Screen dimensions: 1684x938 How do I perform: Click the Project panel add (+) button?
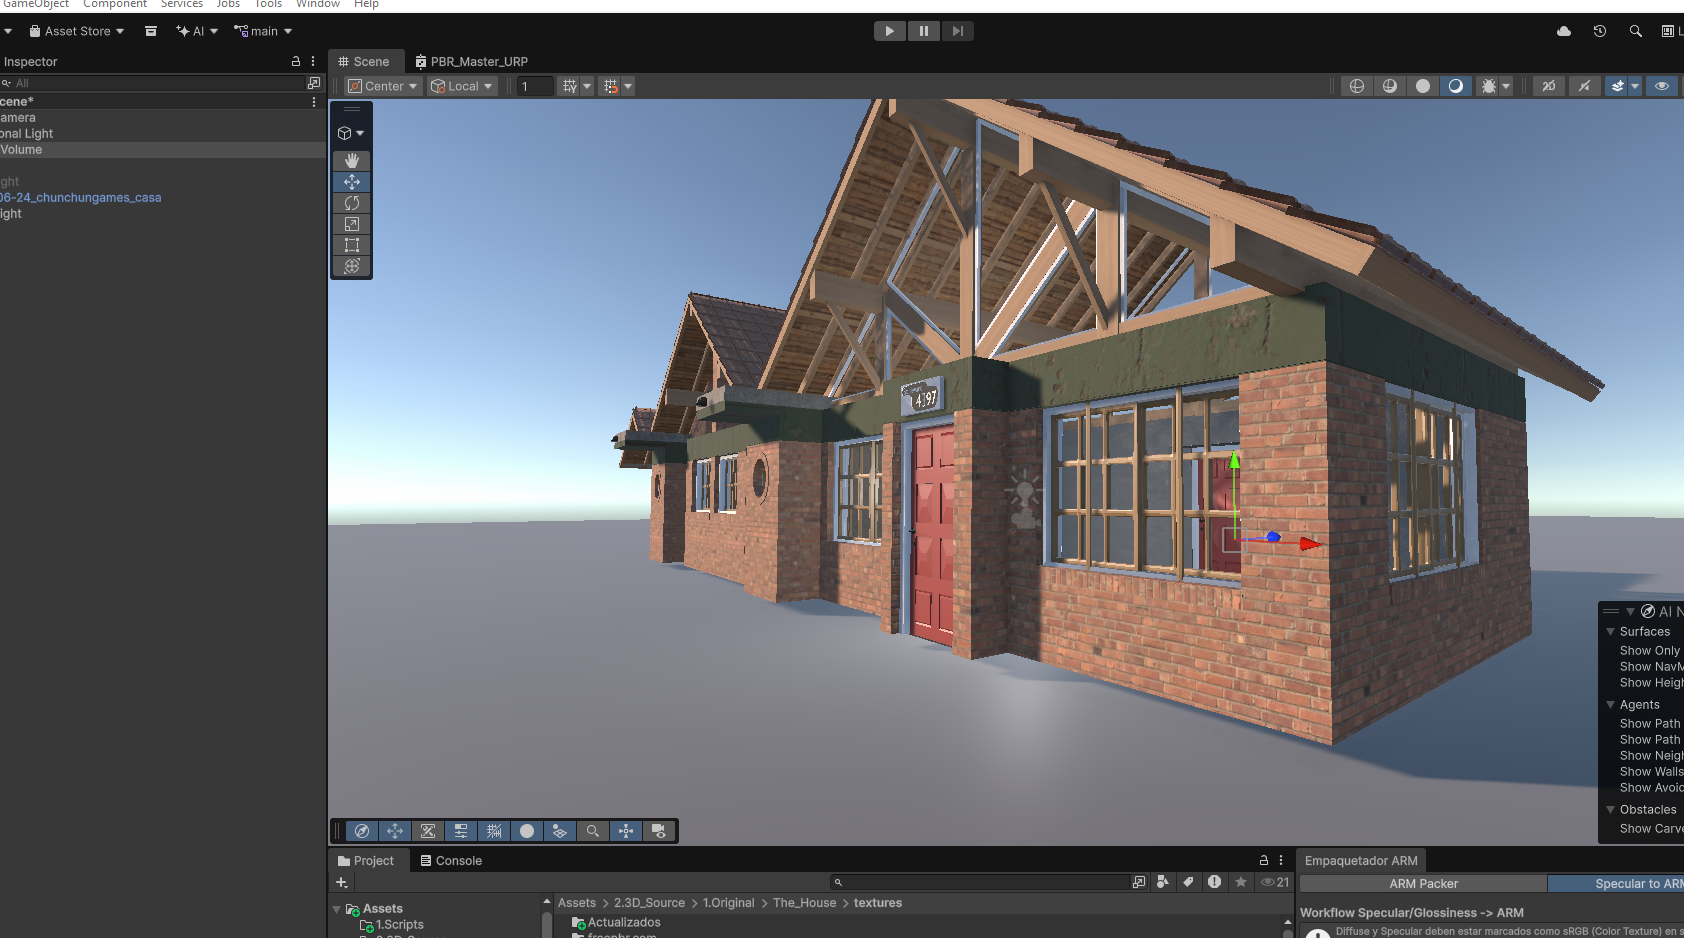(x=342, y=882)
